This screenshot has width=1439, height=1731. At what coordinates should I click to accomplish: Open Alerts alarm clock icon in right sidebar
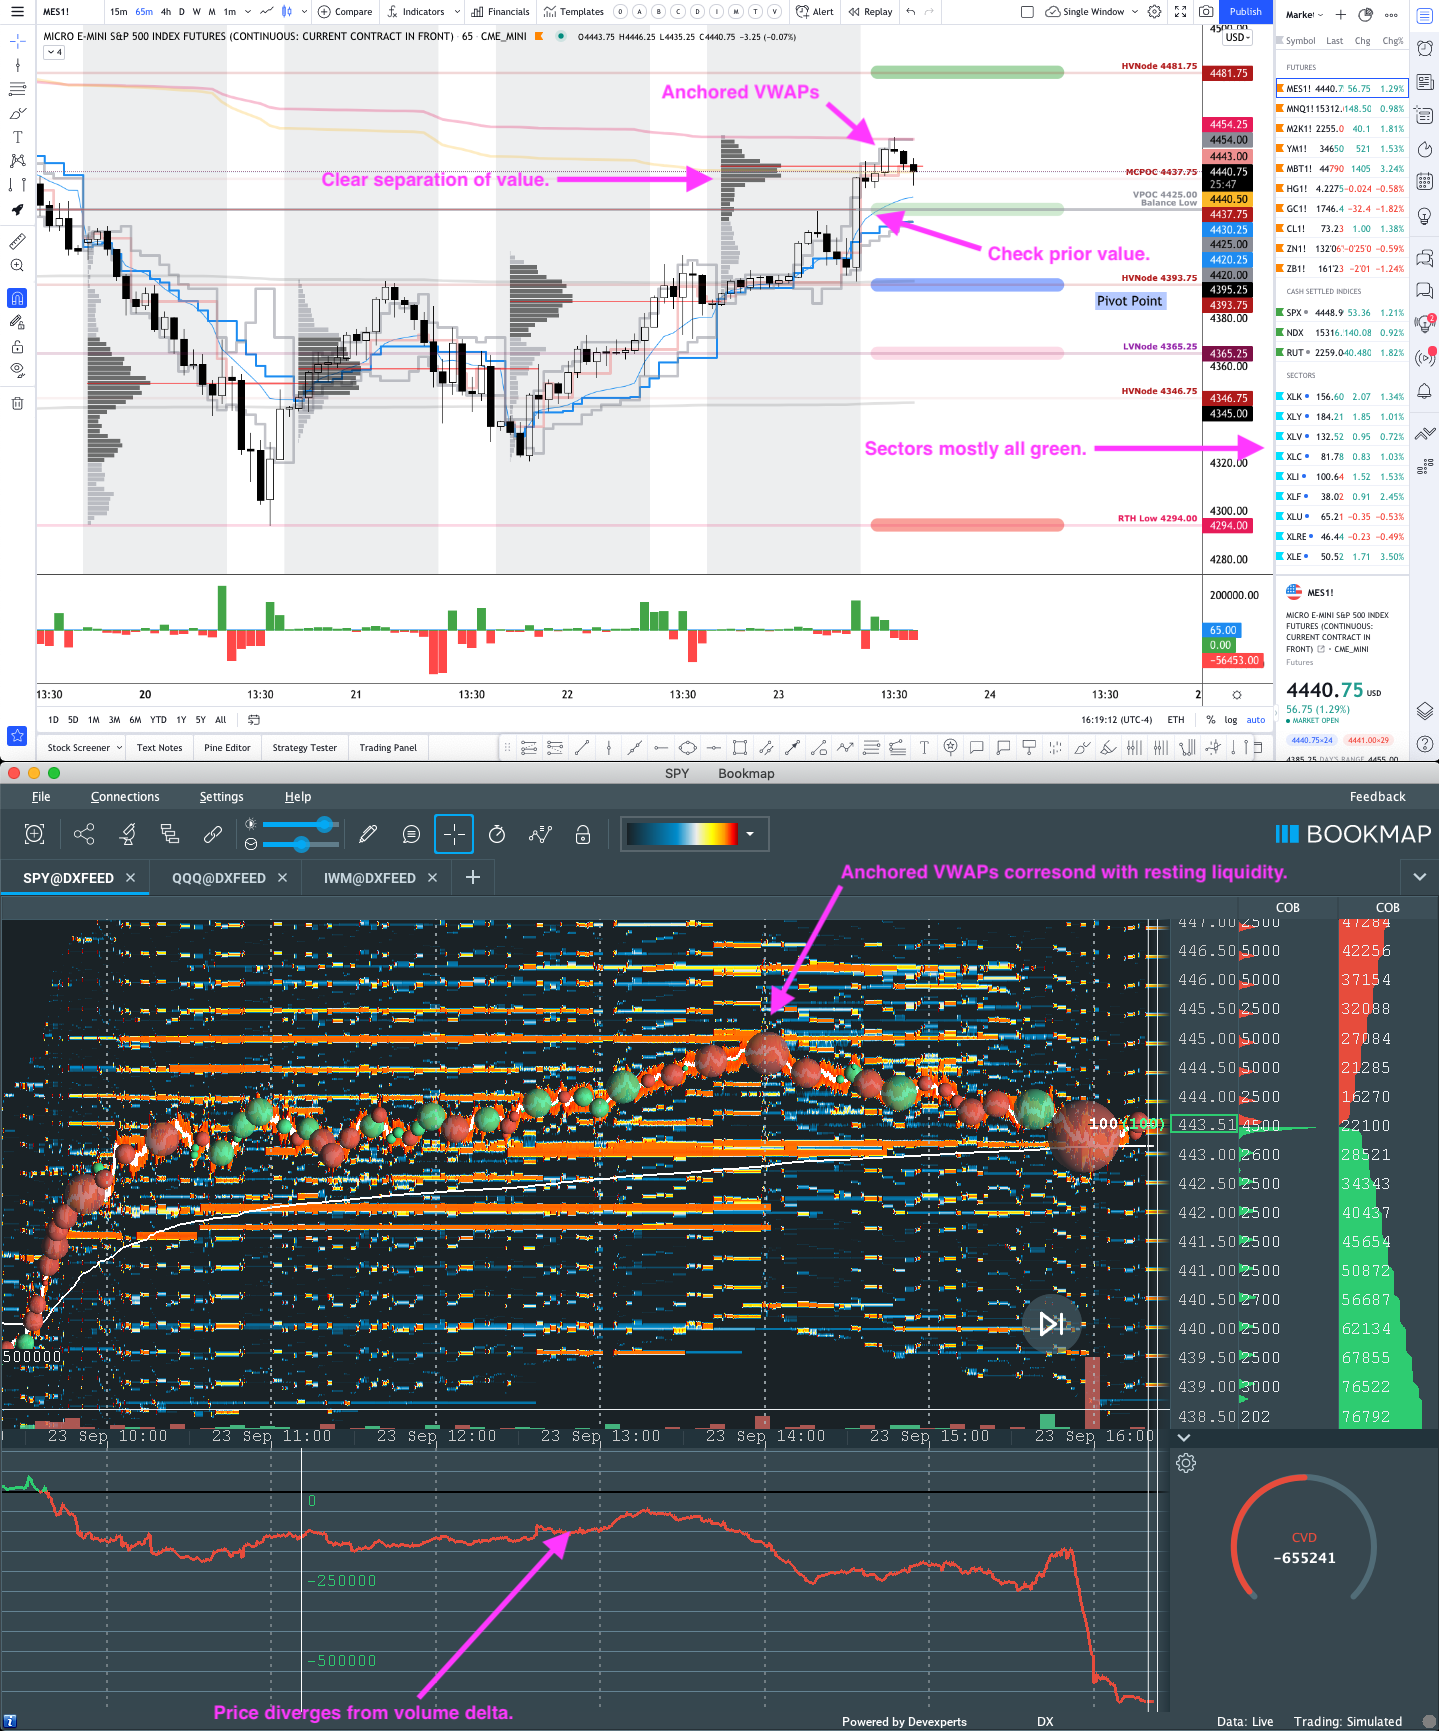pos(1425,48)
